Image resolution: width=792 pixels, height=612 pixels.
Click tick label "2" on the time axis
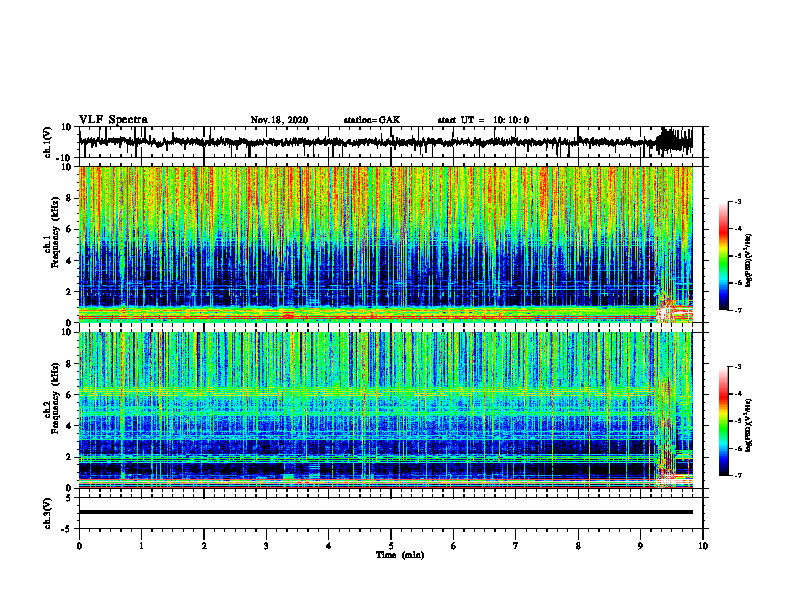click(204, 546)
